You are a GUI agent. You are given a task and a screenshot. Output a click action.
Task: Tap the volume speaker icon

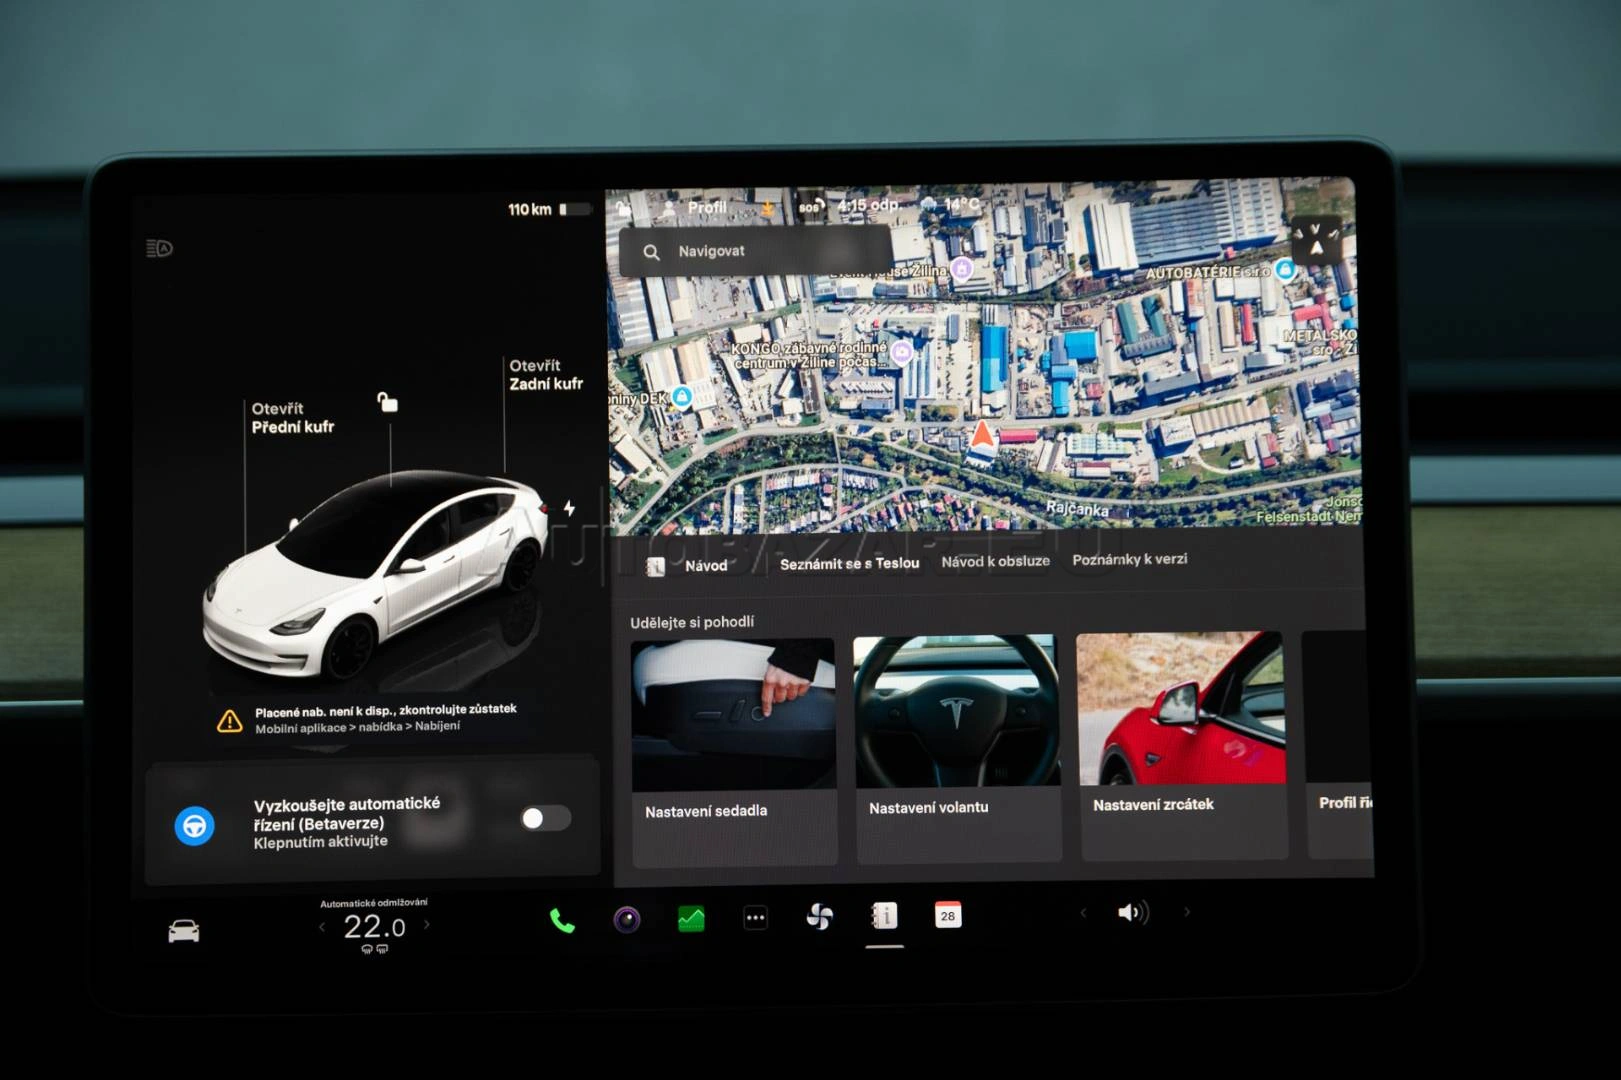point(1133,912)
